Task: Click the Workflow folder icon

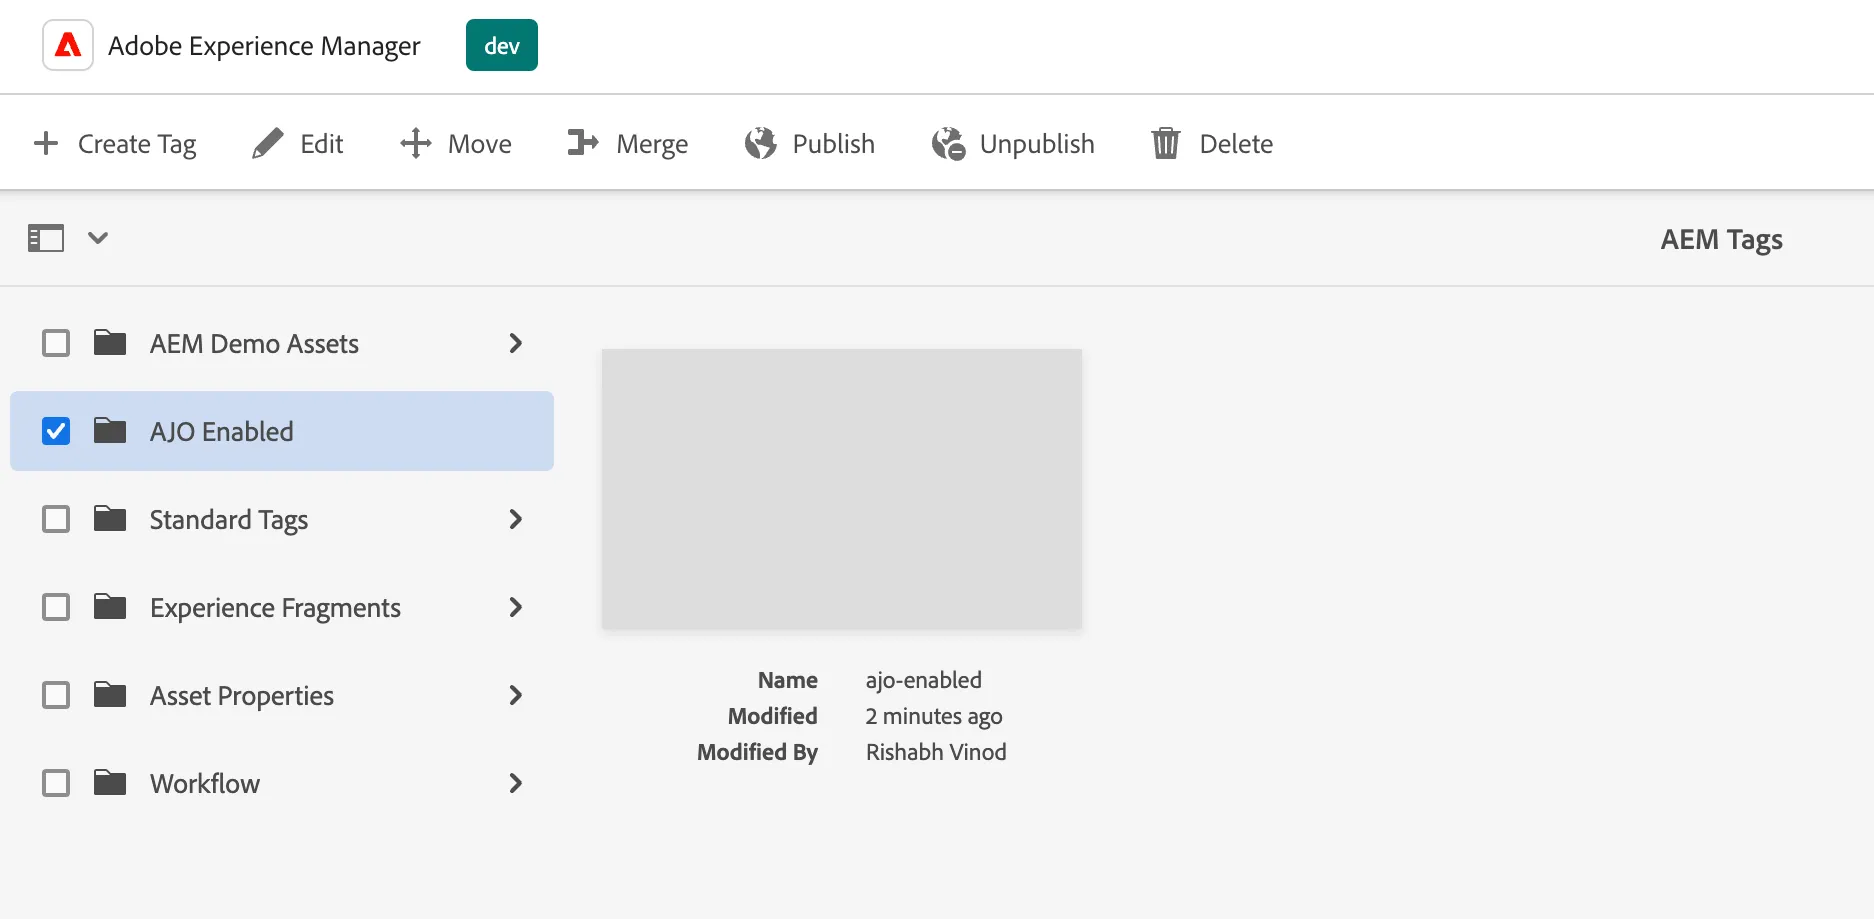Action: point(110,783)
